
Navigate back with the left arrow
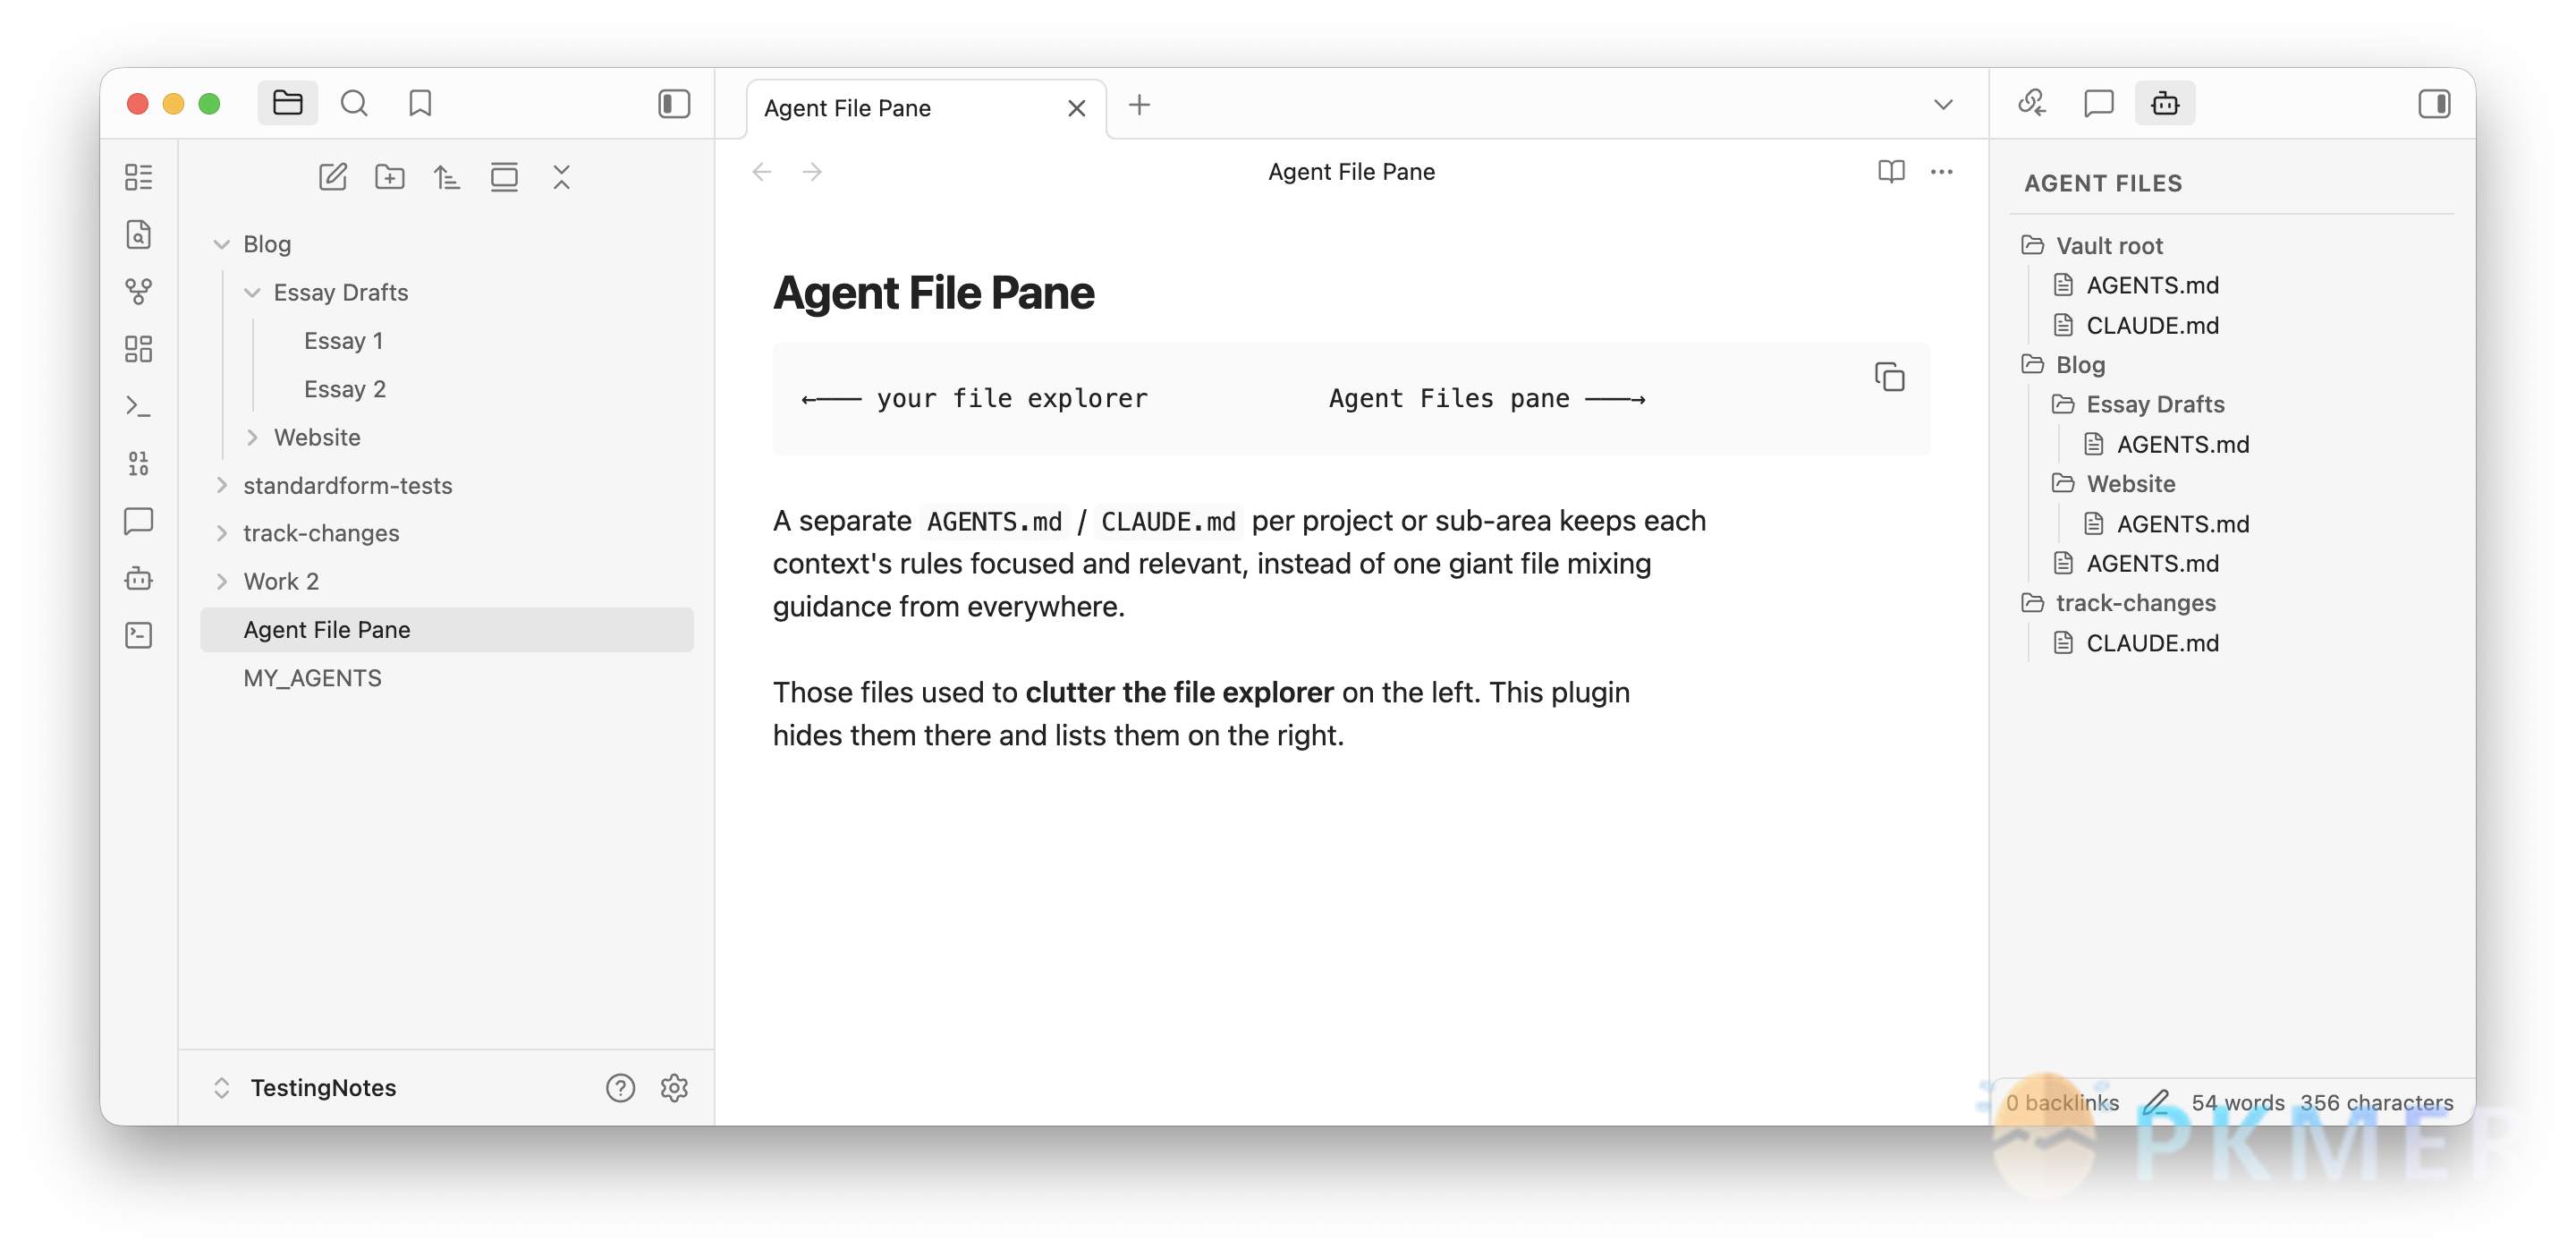tap(762, 172)
